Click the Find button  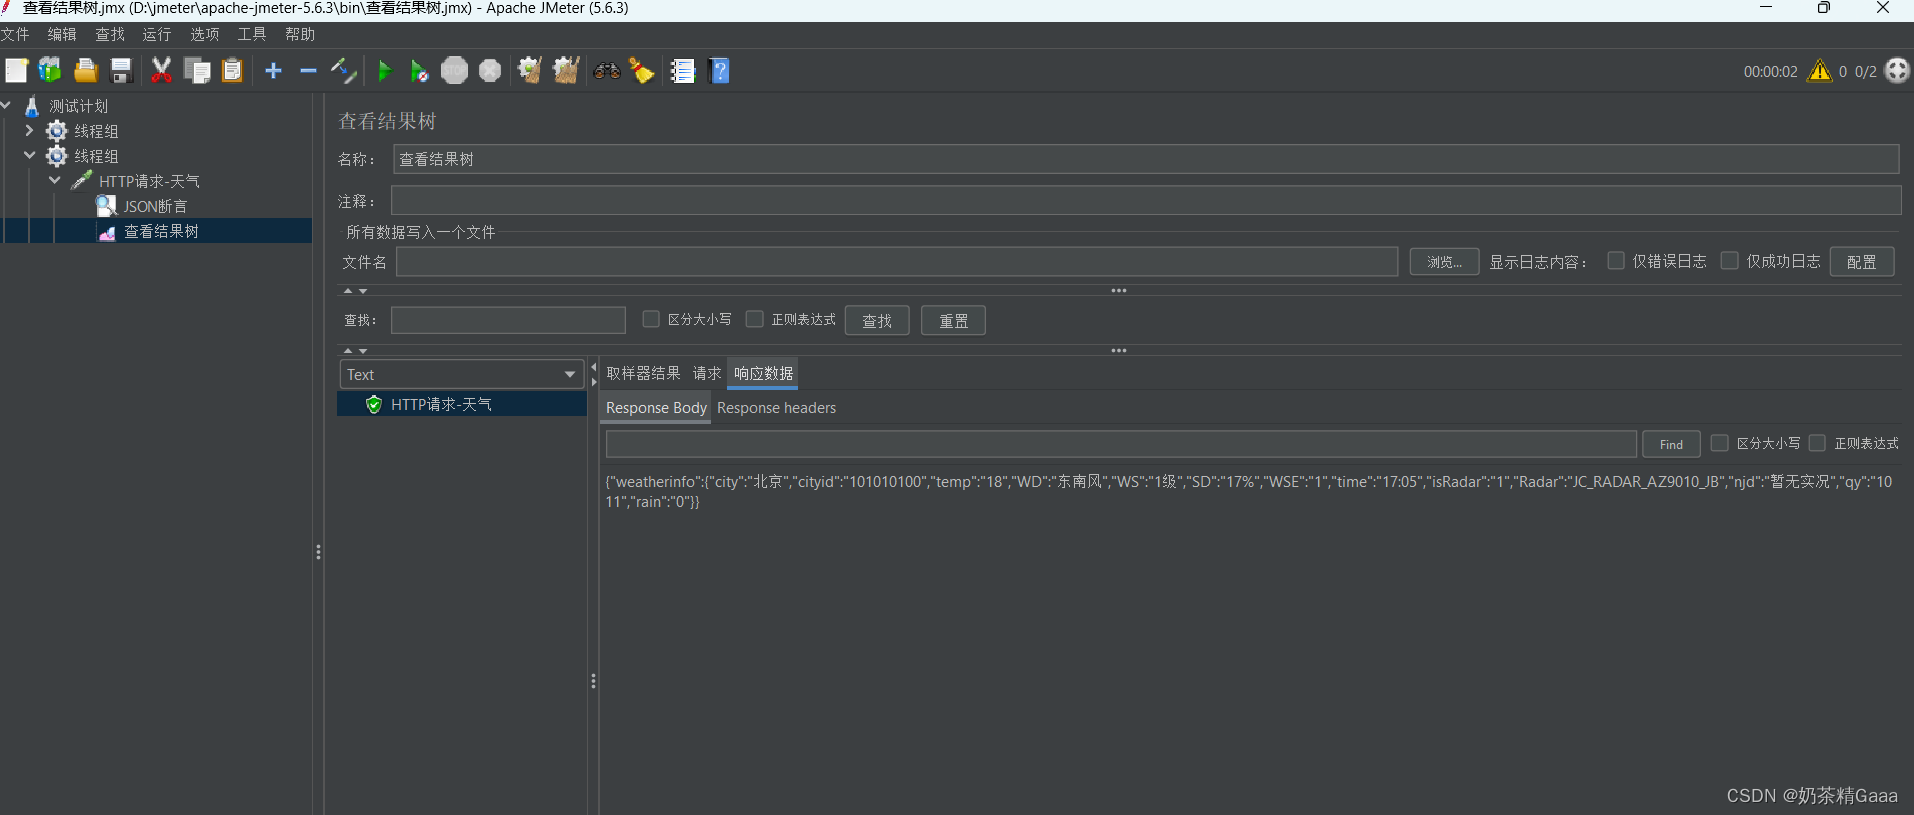coord(1671,444)
